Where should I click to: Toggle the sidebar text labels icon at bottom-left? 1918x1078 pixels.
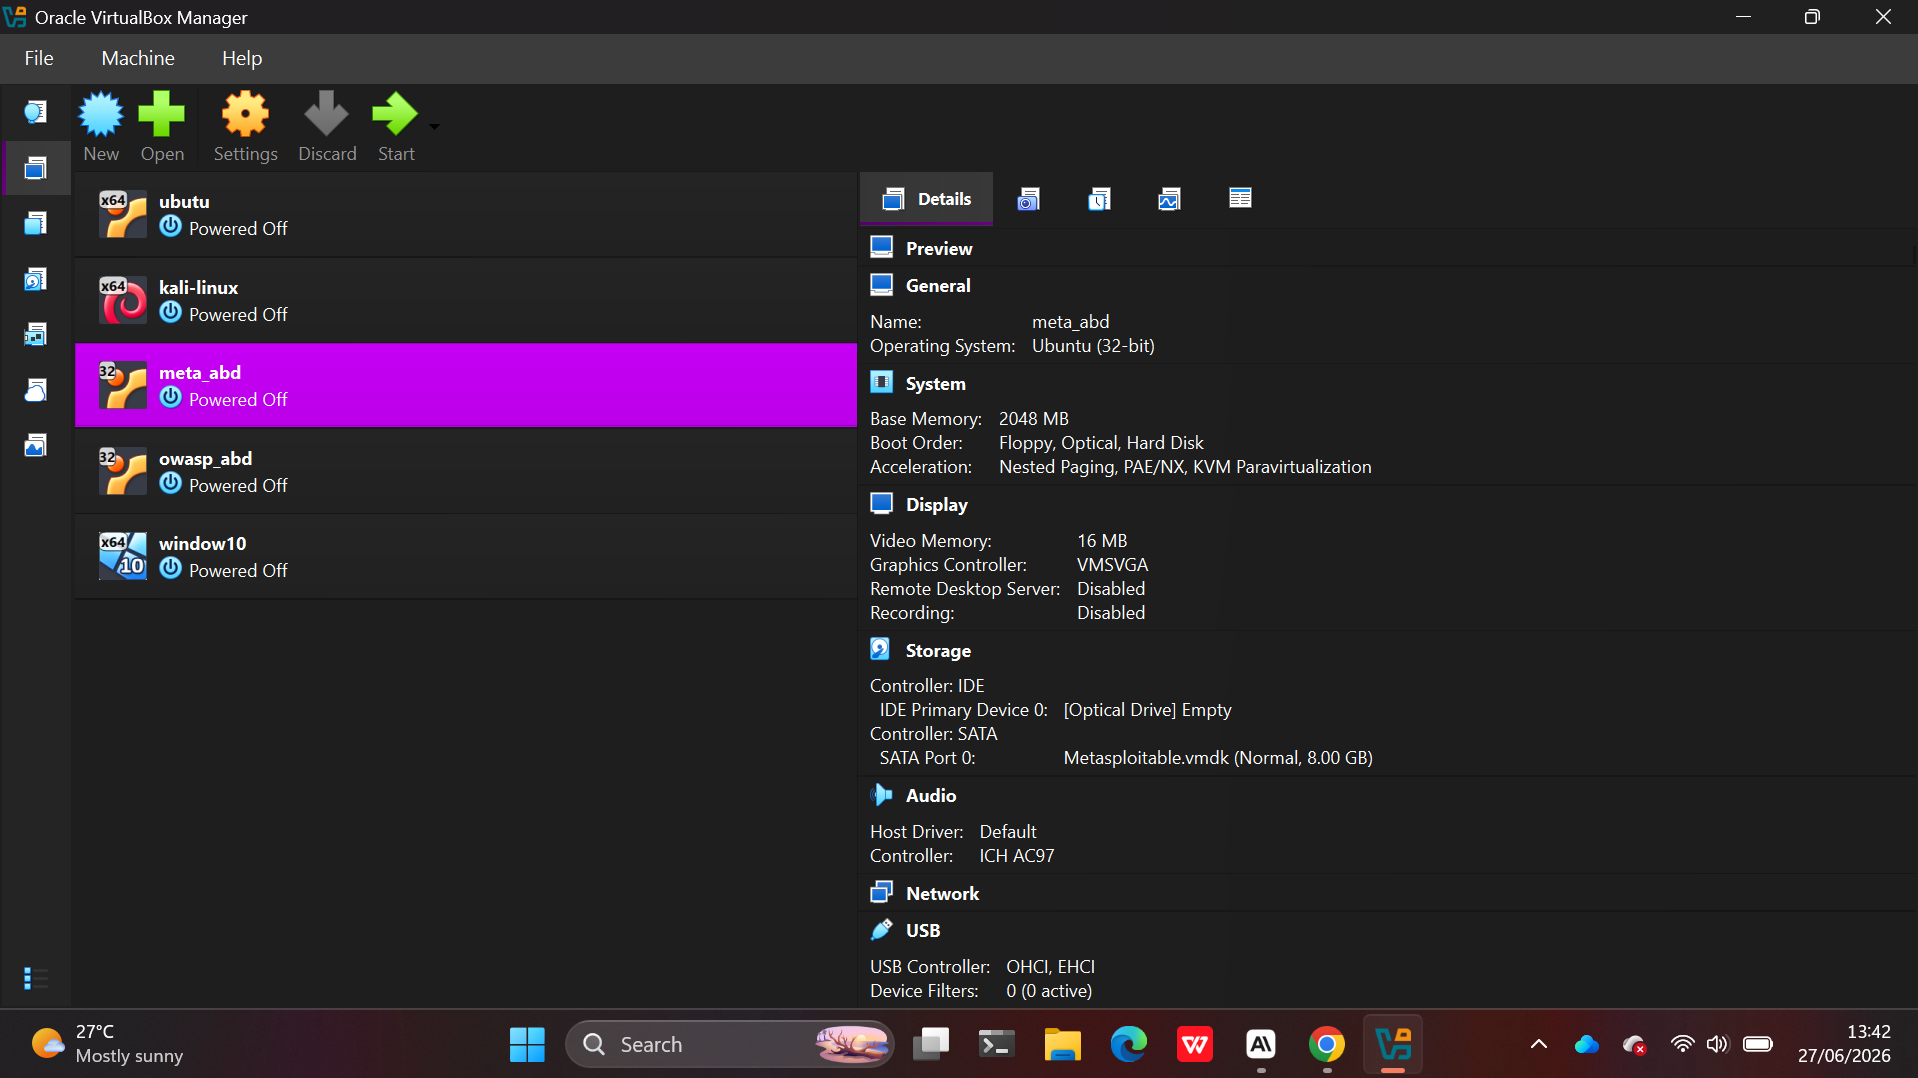(36, 978)
